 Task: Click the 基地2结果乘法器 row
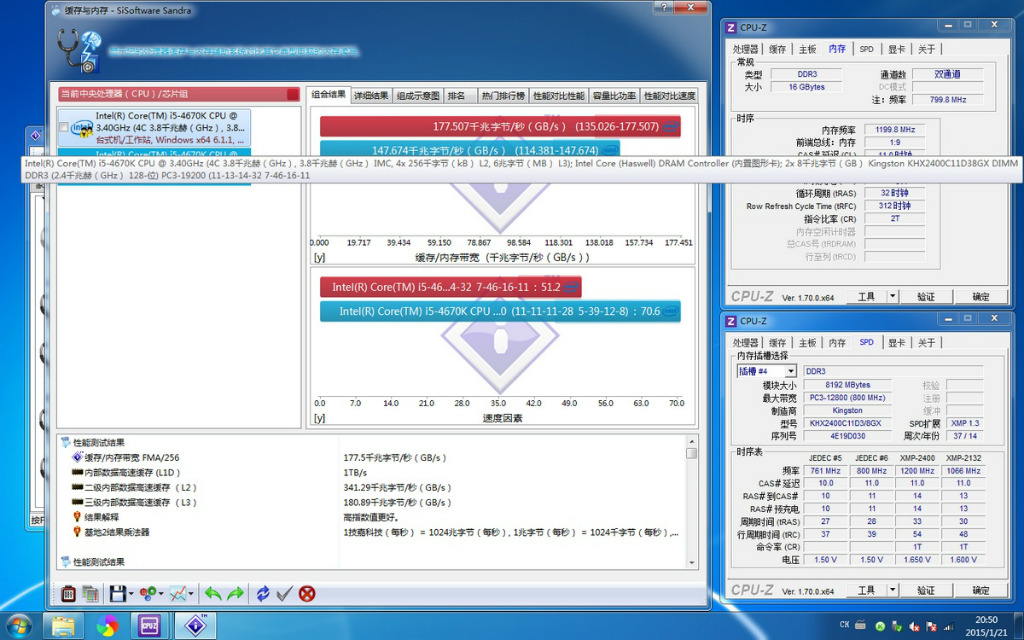coord(111,532)
